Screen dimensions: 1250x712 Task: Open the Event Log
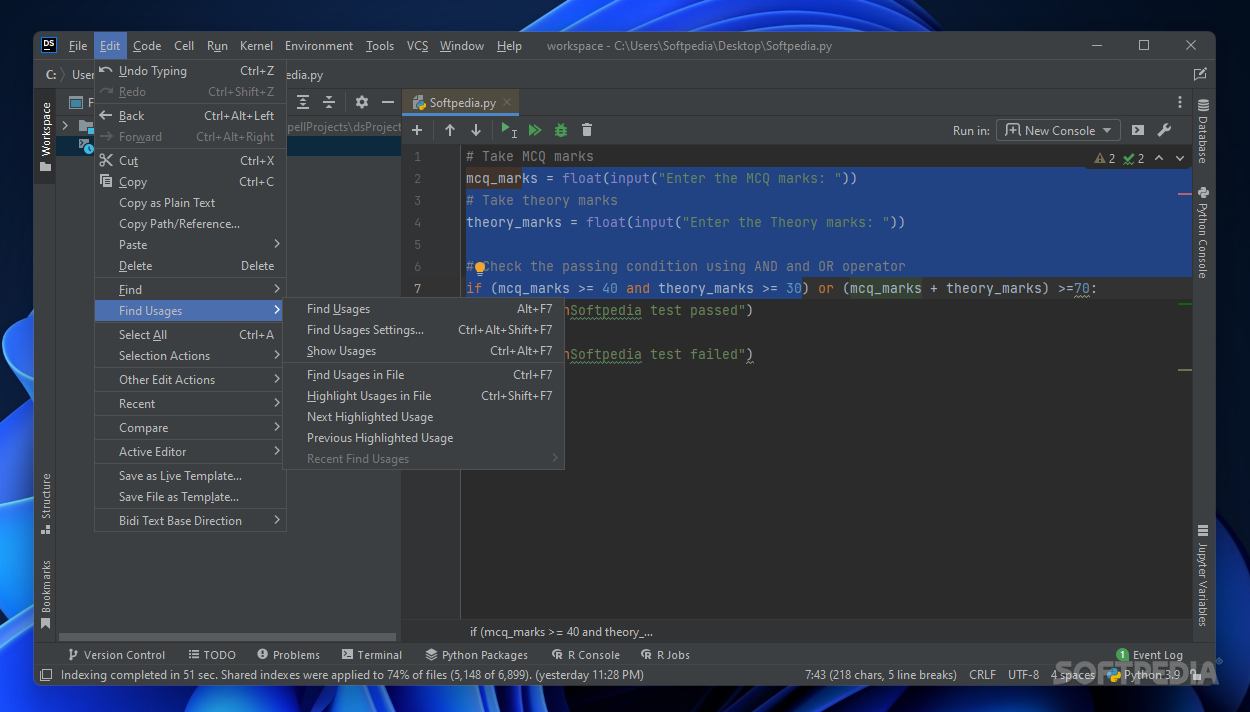tap(1150, 655)
